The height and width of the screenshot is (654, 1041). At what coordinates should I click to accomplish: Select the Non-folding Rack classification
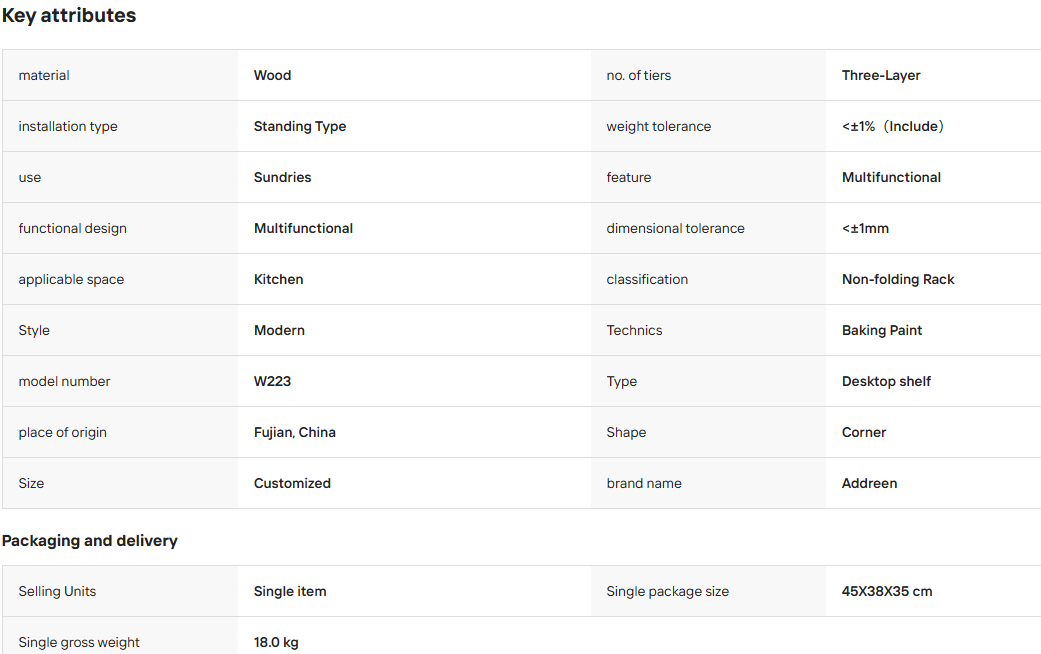(x=898, y=280)
